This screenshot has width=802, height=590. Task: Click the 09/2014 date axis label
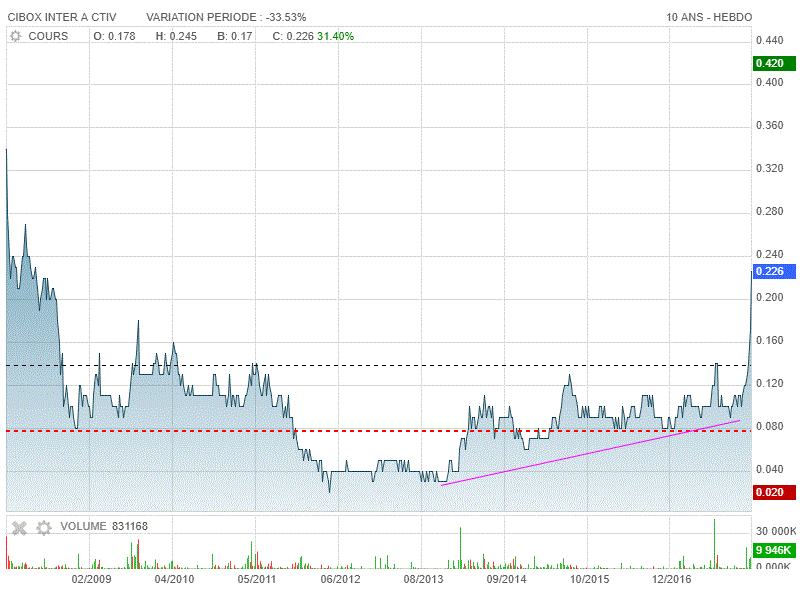tap(506, 579)
